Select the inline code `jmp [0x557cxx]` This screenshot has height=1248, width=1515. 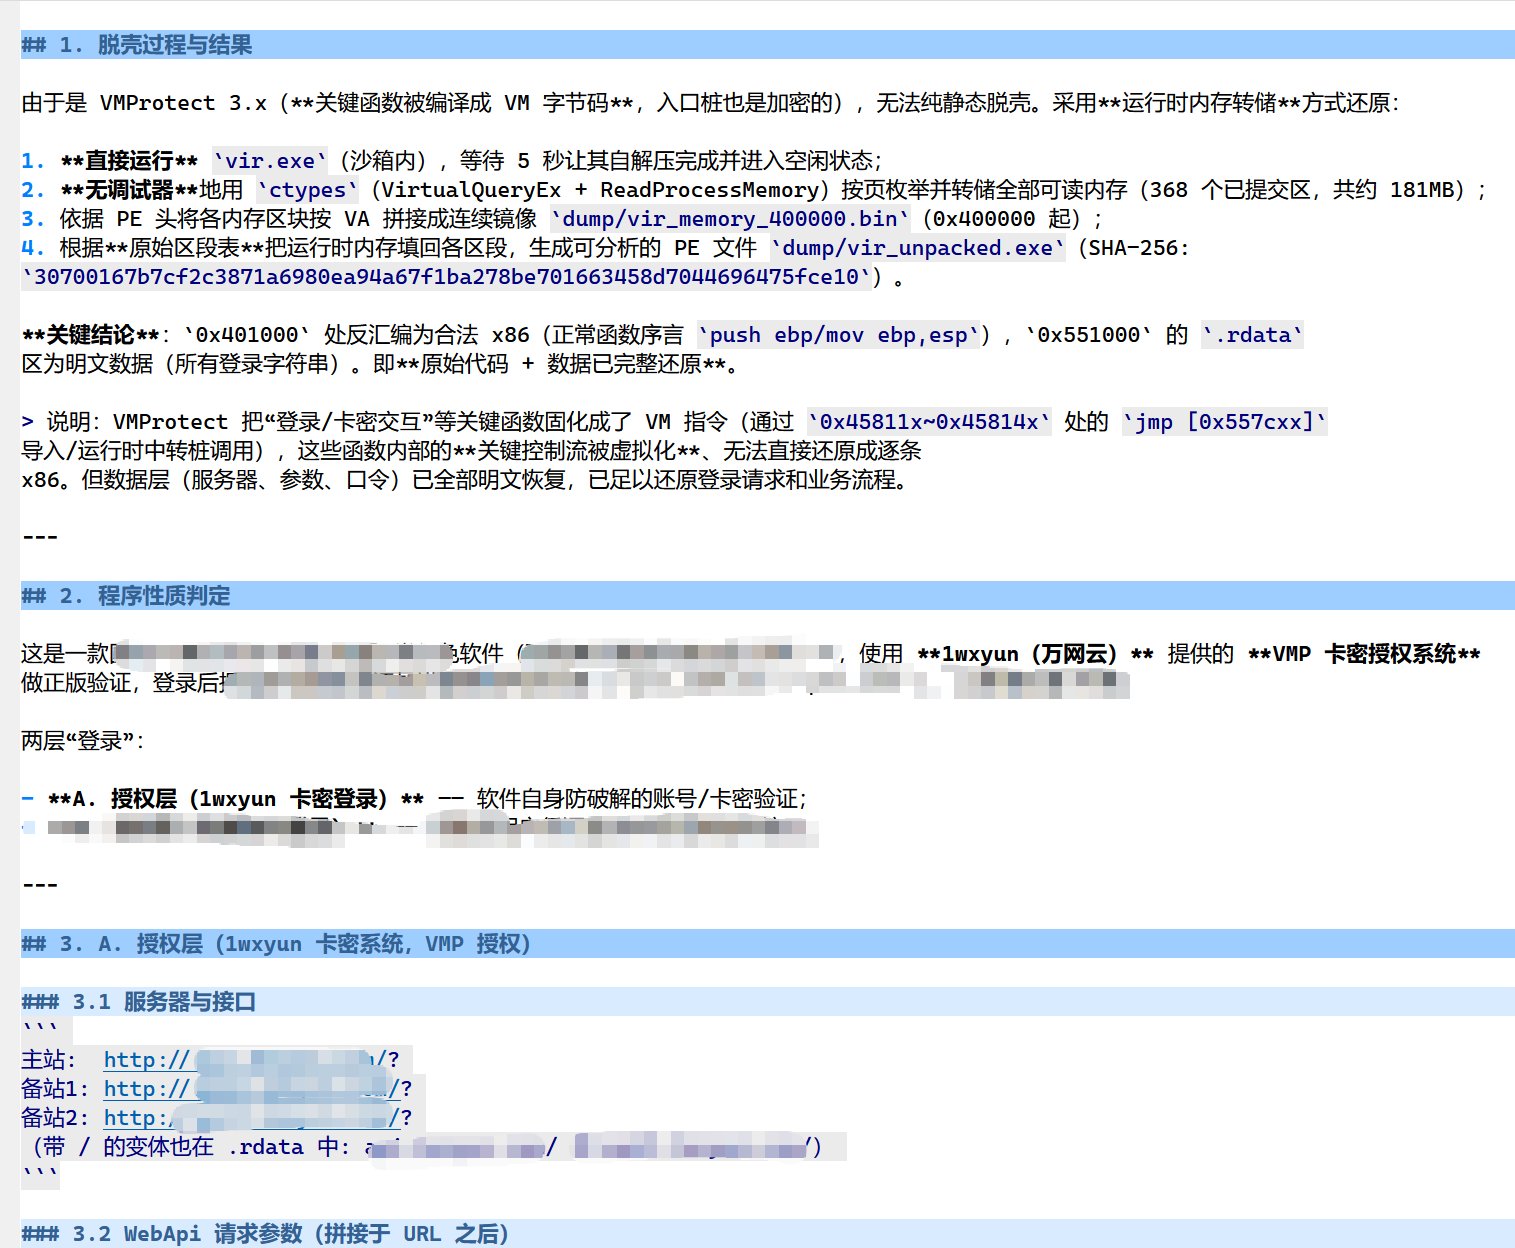pos(1224,422)
